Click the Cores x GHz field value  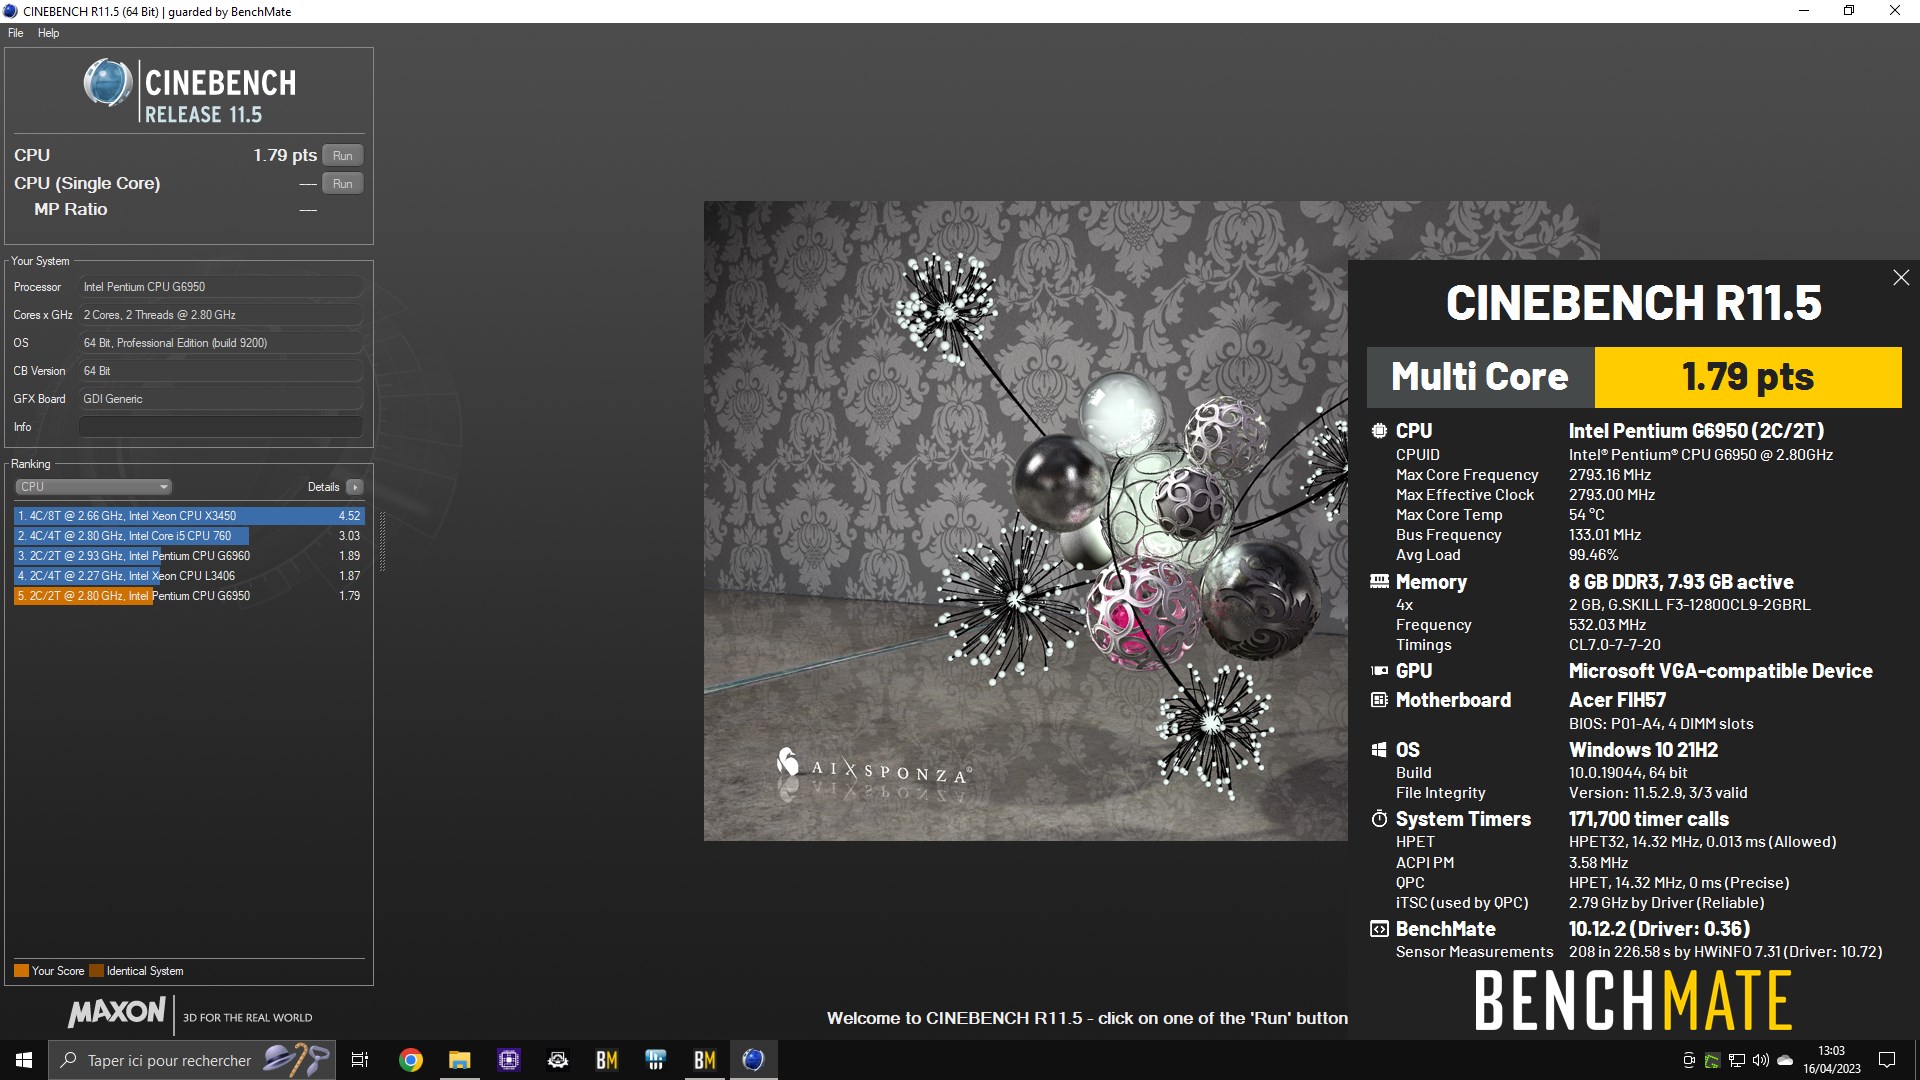(x=220, y=315)
